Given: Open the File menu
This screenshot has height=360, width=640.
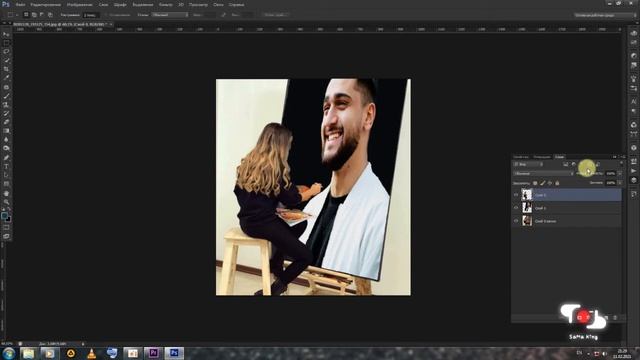Looking at the screenshot, I should coord(20,4).
